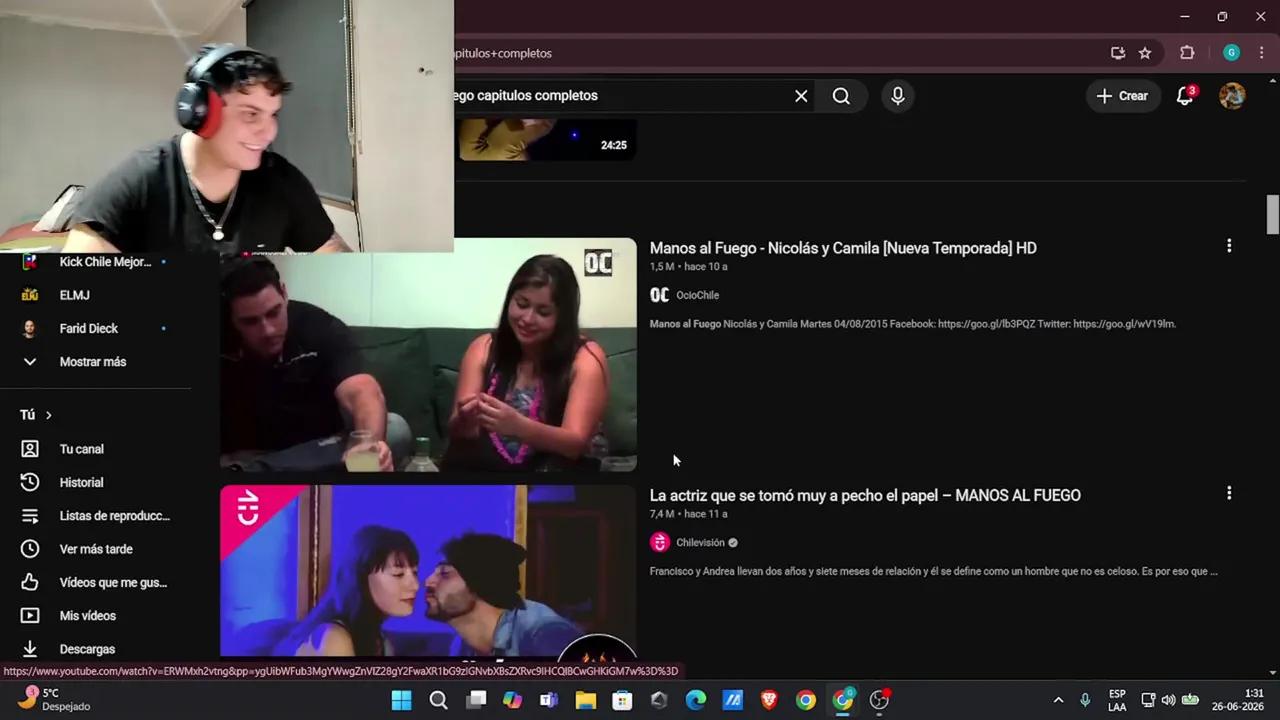This screenshot has width=1280, height=720.
Task: Visit the Chilevisión channel name link
Action: pos(700,543)
